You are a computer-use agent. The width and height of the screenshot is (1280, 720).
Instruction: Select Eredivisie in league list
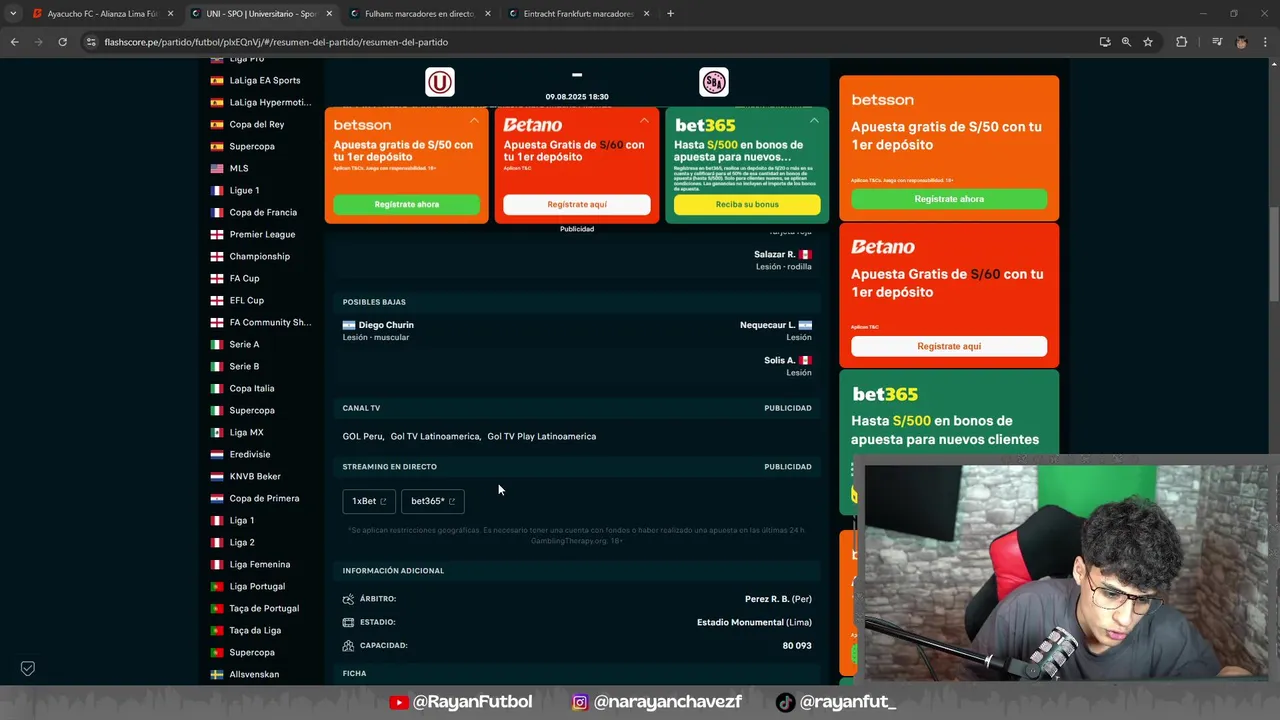coord(250,454)
